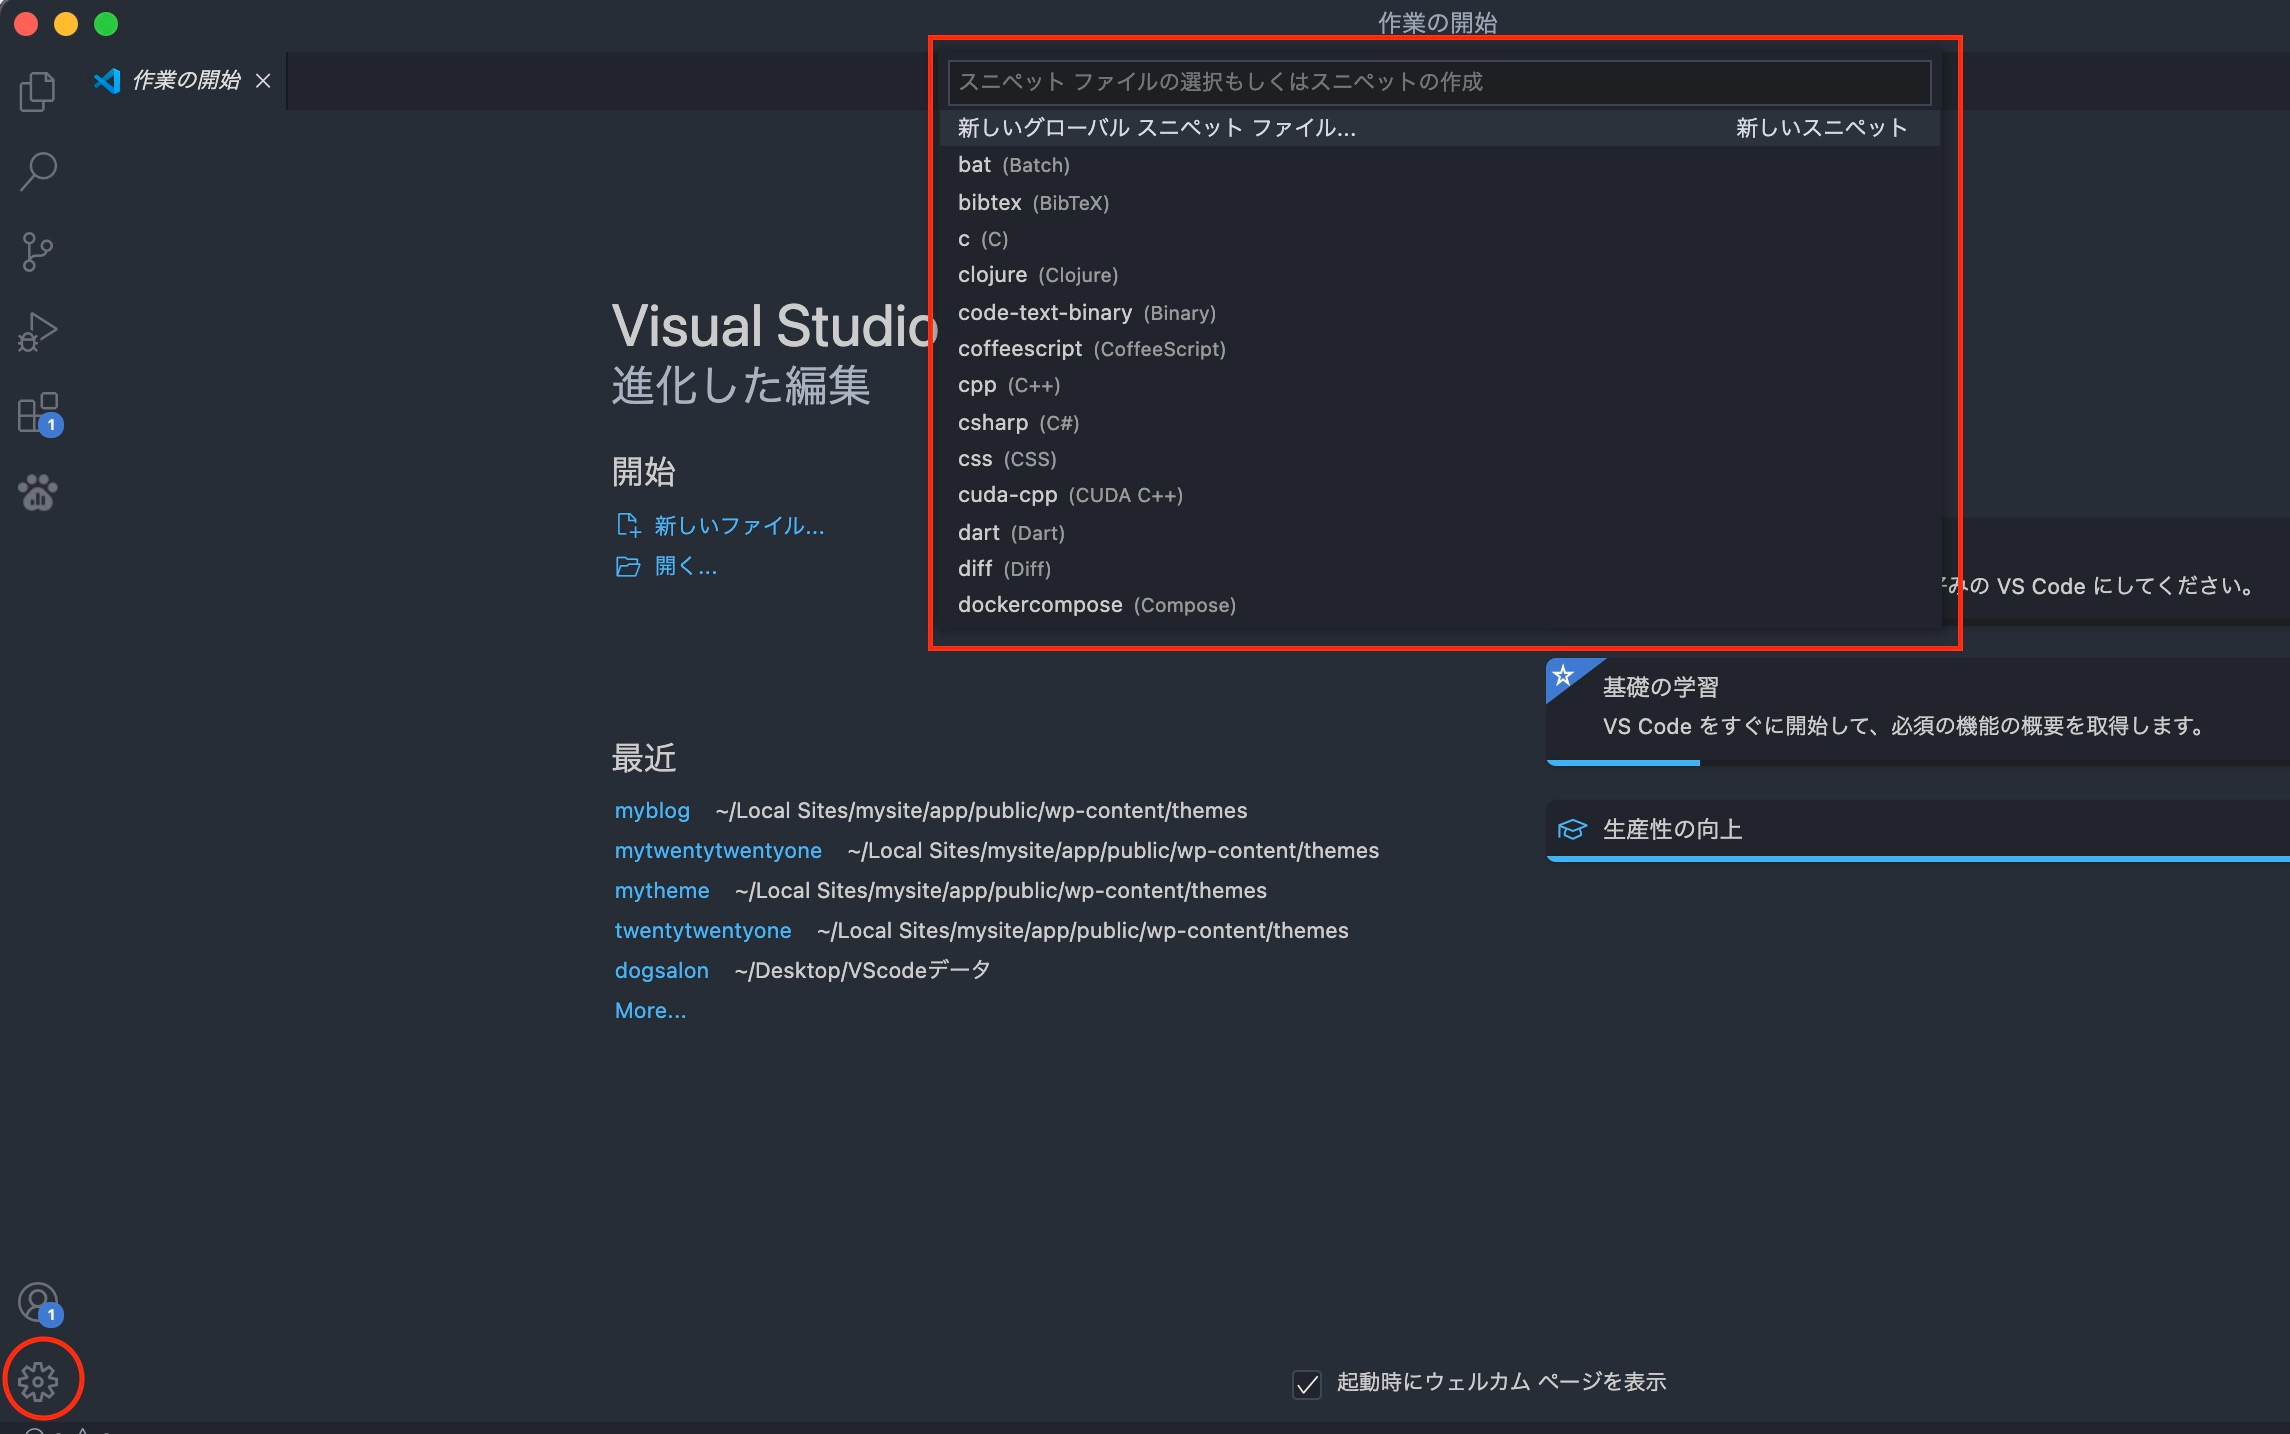
Task: Select clojure (Clojure) snippet entry
Action: [x=1439, y=275]
